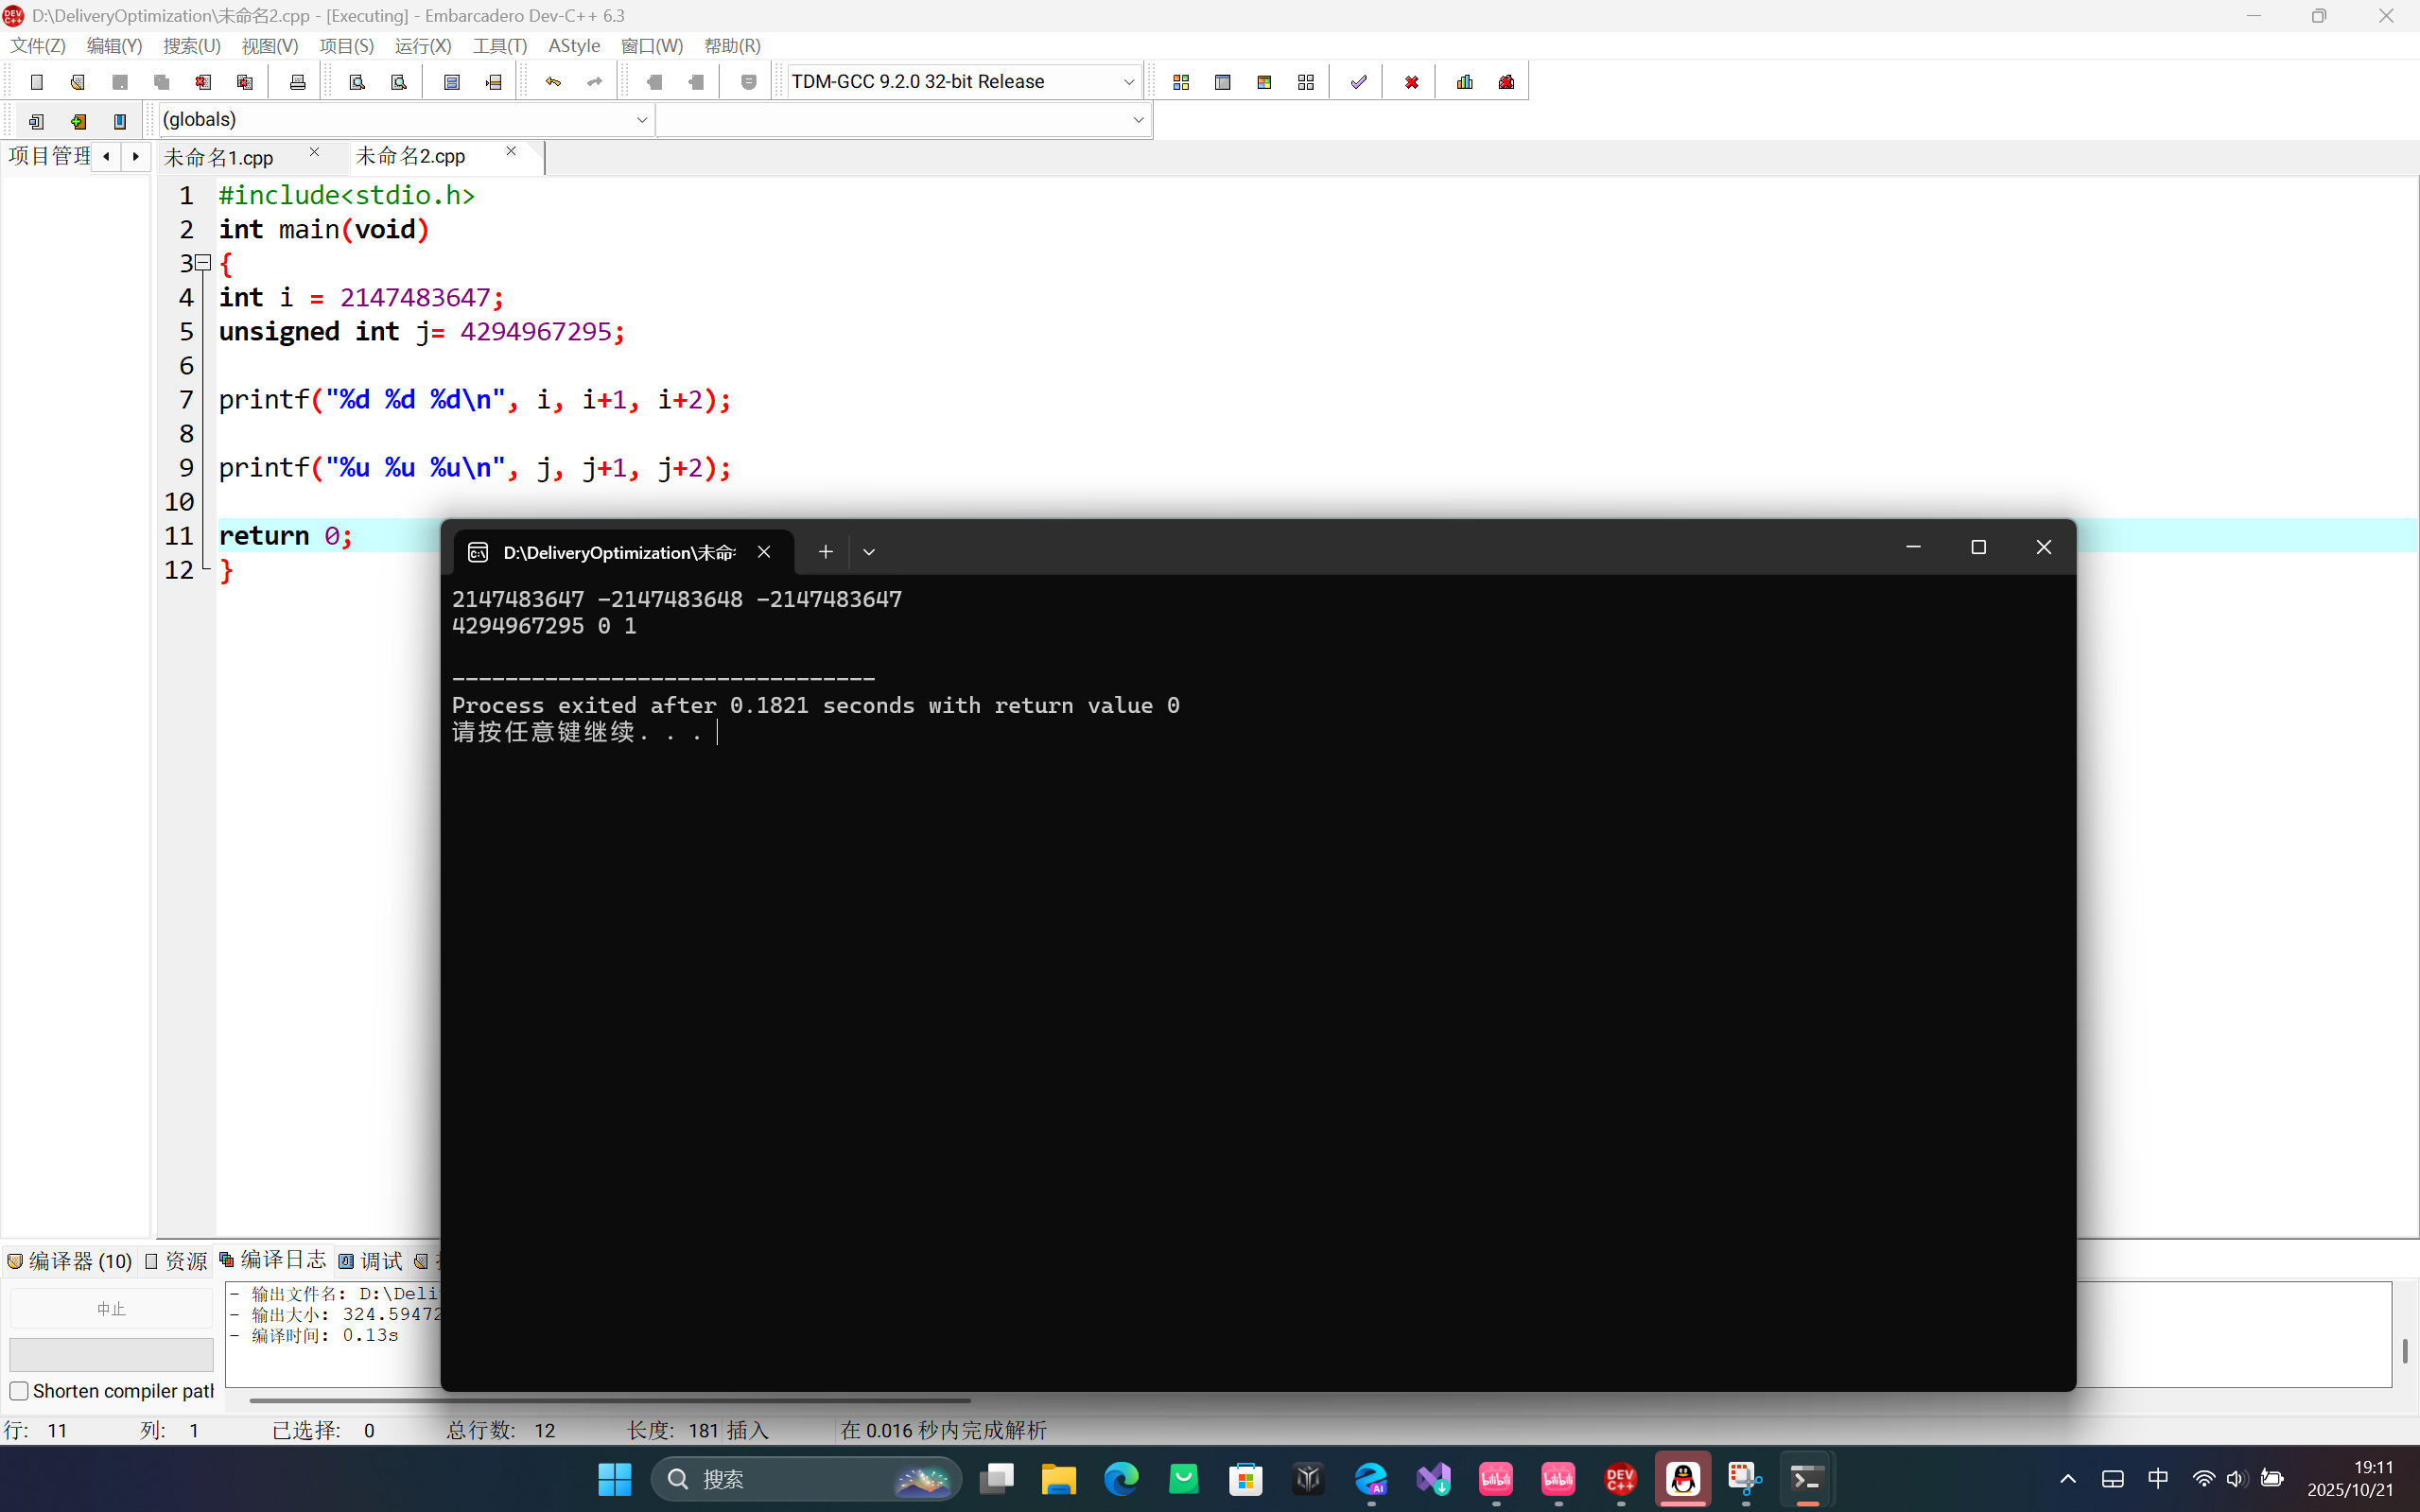Collapse the code fold at line 3
Image resolution: width=2420 pixels, height=1512 pixels.
pos(204,263)
